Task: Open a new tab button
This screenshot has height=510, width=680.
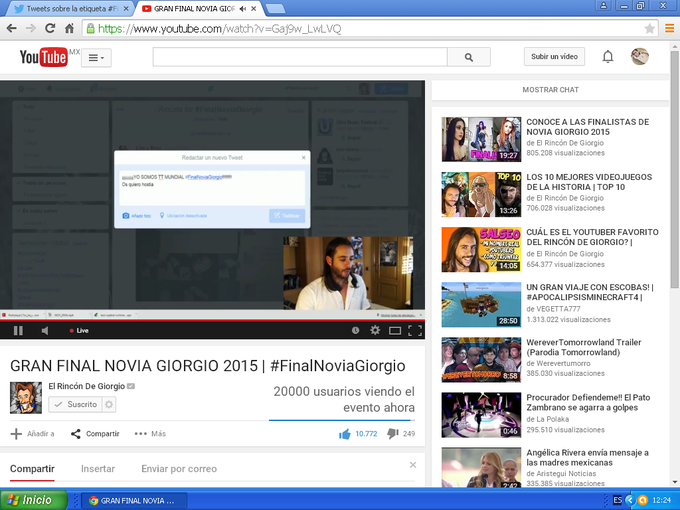Action: click(275, 8)
